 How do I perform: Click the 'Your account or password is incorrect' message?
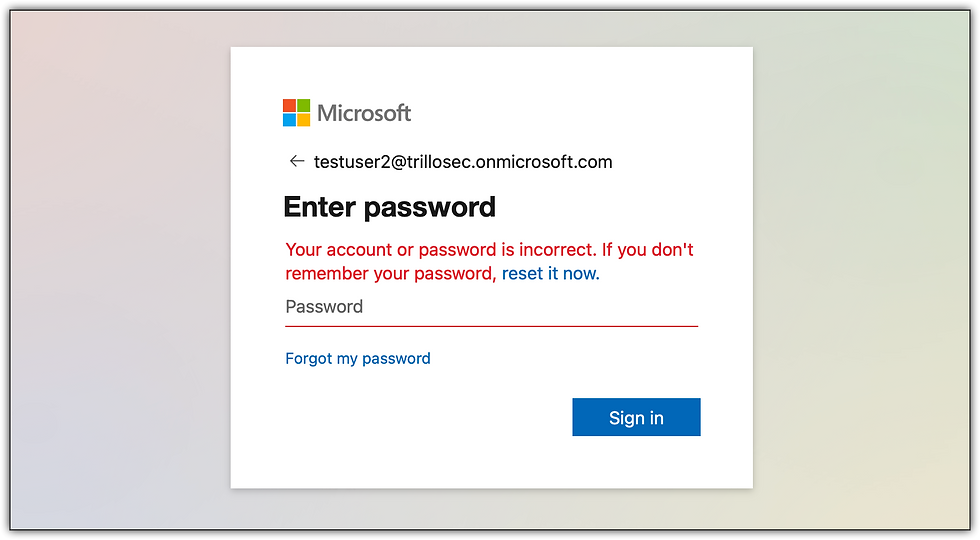441,249
